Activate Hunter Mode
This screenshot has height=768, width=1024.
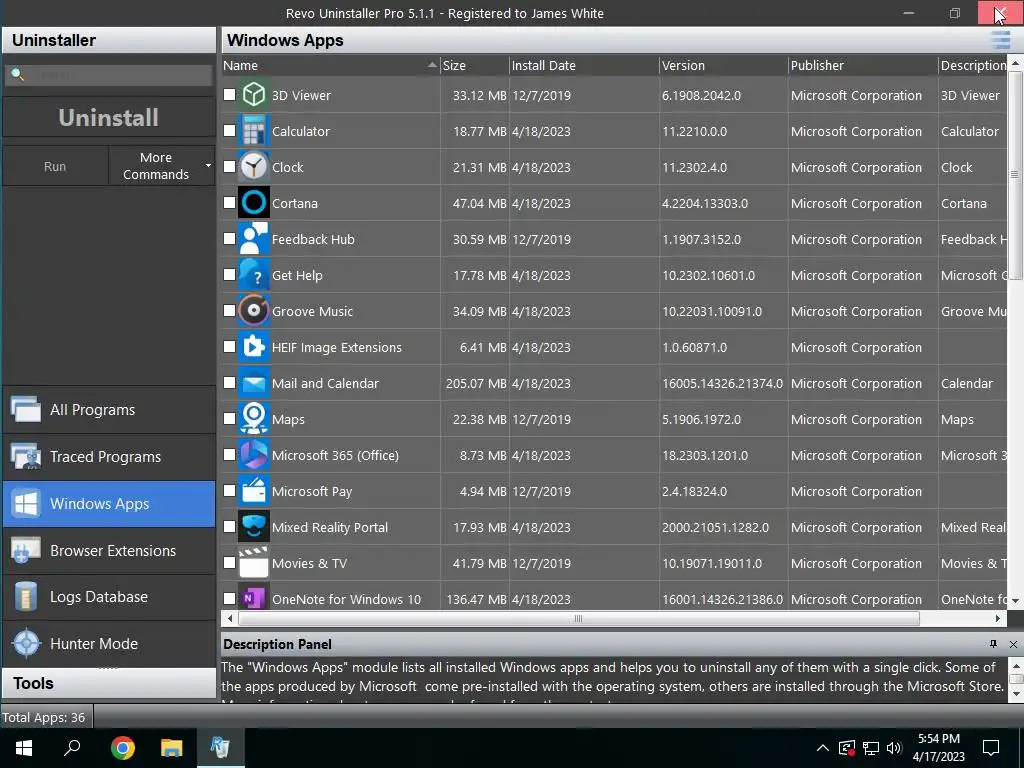click(x=109, y=644)
